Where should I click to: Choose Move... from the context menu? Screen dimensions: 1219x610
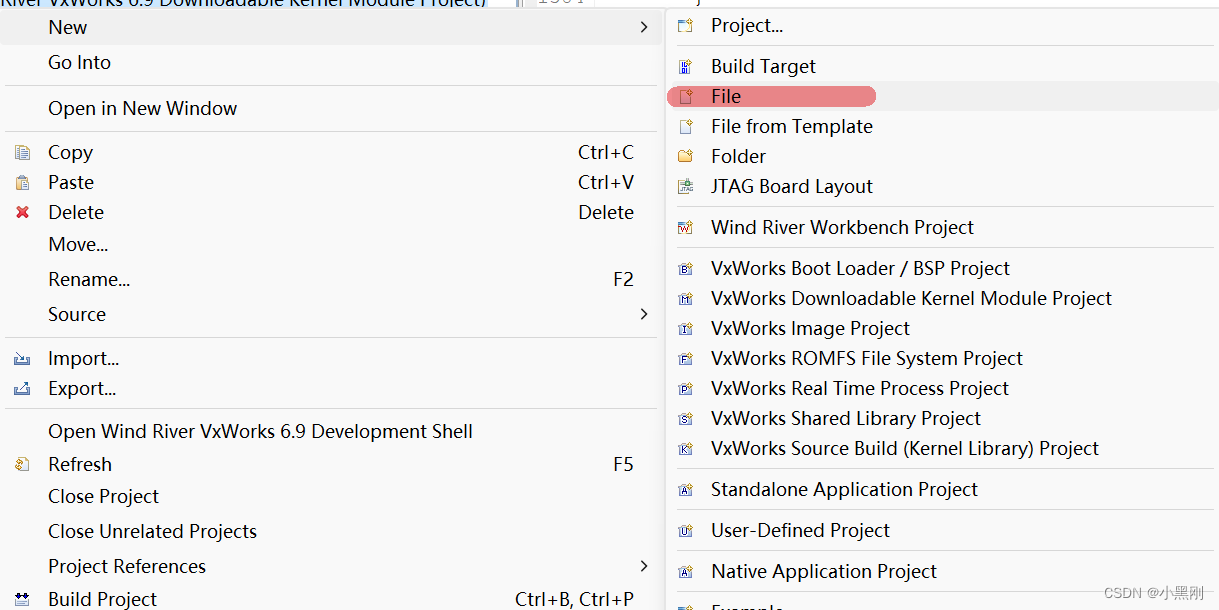[78, 244]
